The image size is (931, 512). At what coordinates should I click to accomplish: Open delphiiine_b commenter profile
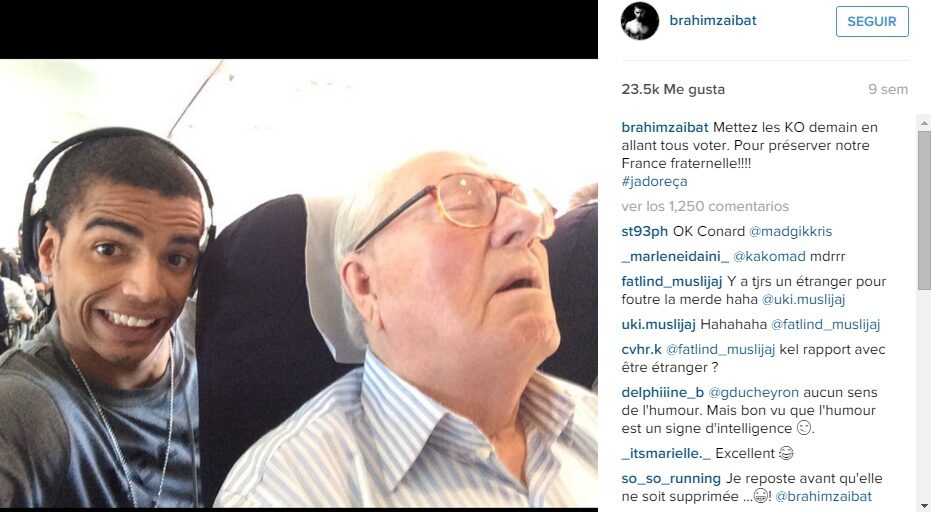(x=663, y=392)
